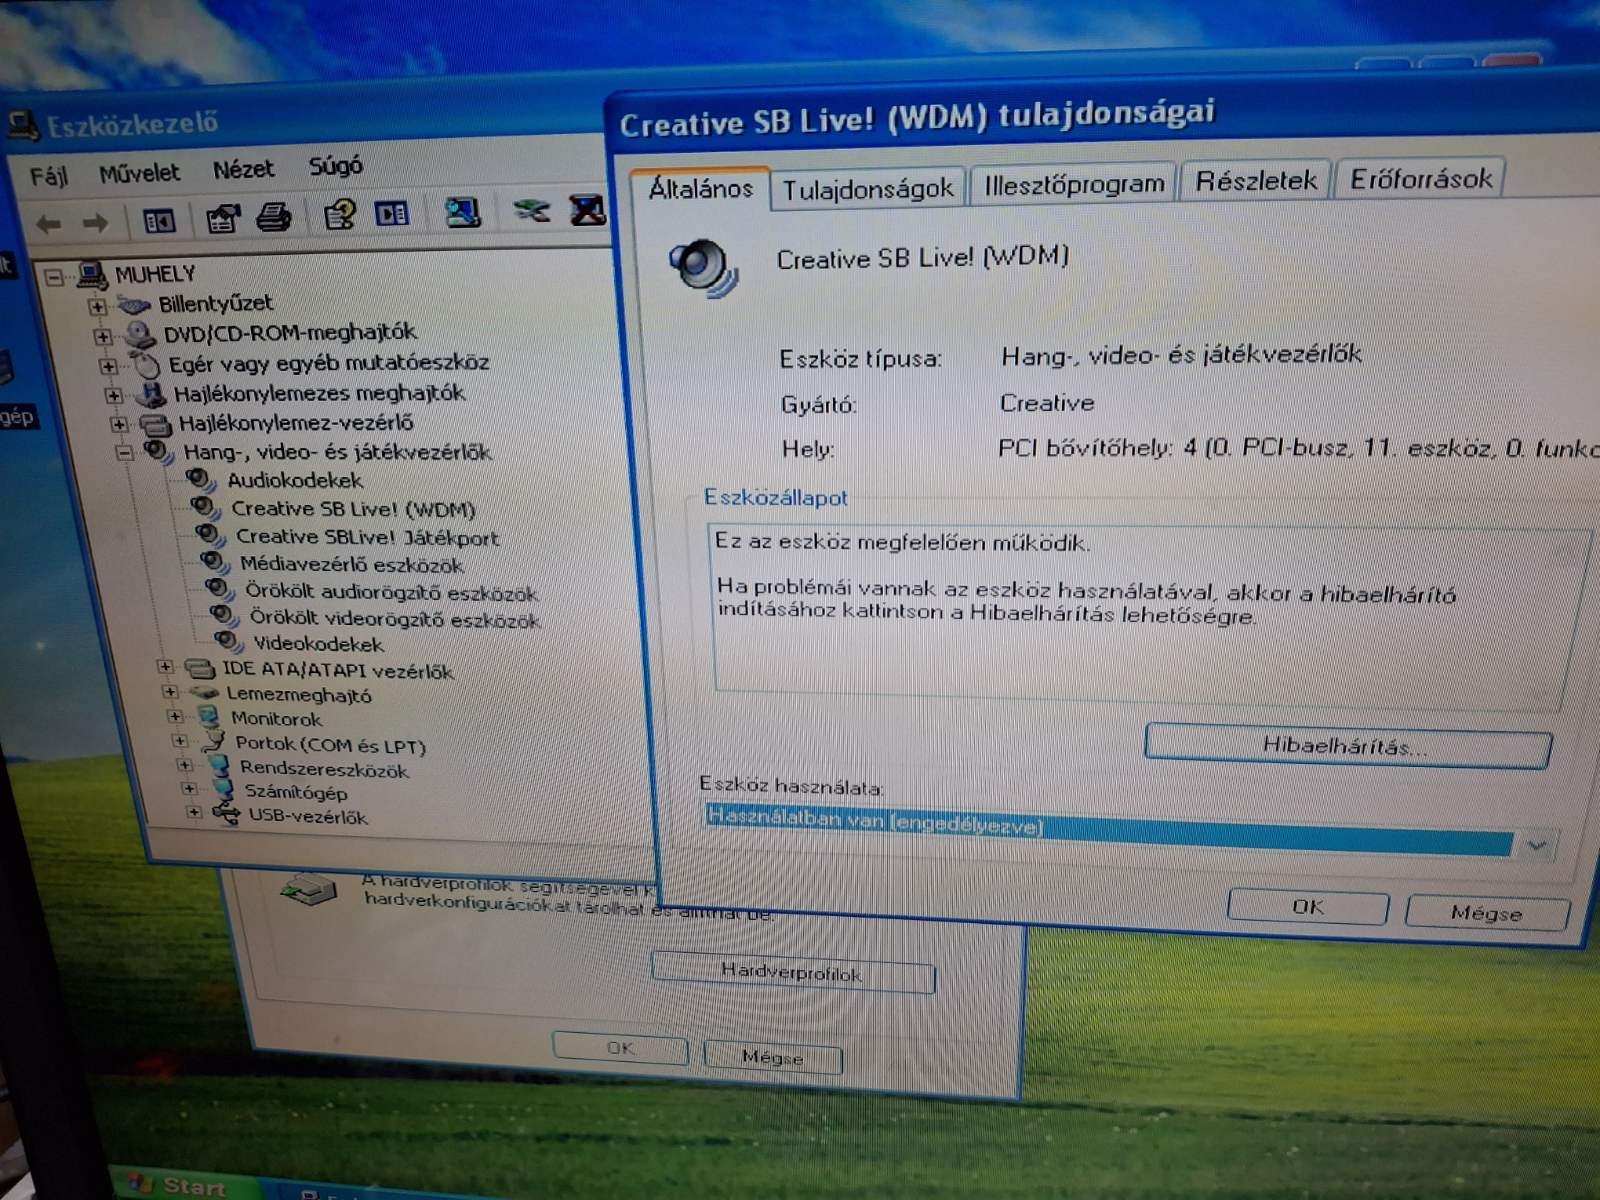Click the large speaker icon in properties dialog

(703, 267)
